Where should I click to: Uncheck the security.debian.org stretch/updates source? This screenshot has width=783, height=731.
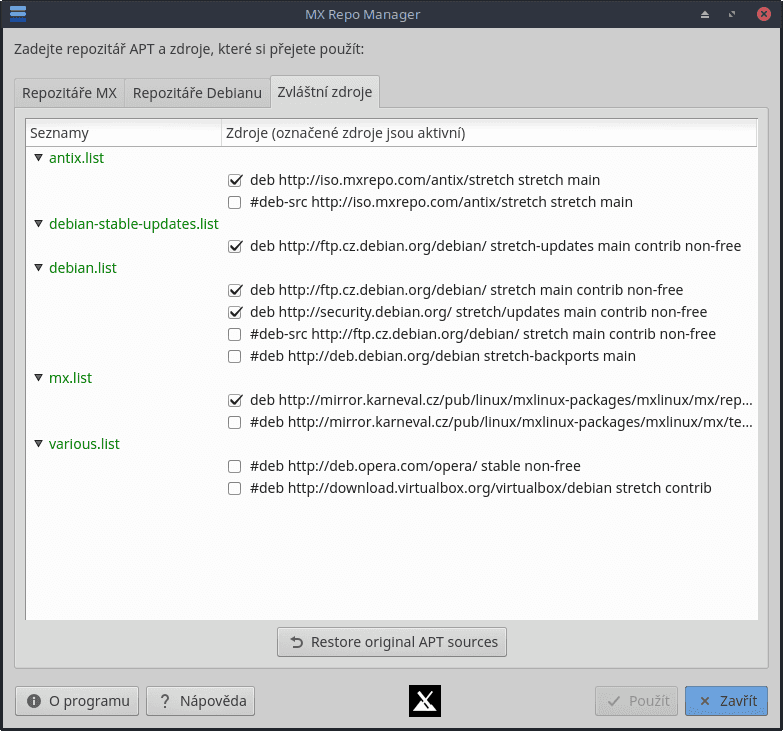(x=235, y=313)
